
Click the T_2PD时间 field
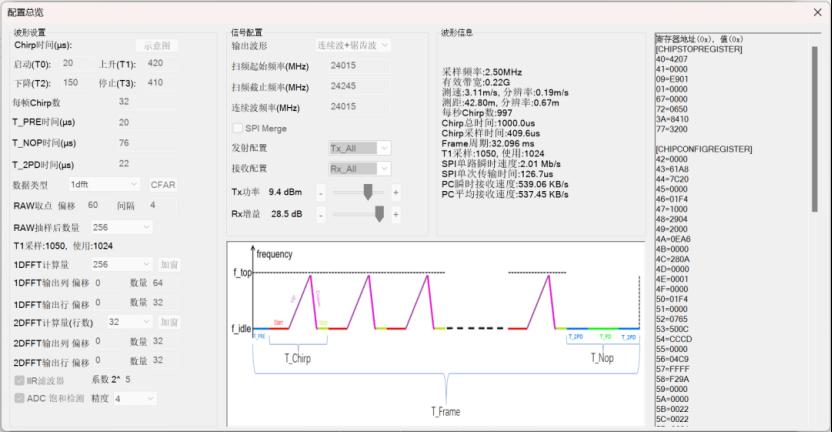[x=146, y=164]
